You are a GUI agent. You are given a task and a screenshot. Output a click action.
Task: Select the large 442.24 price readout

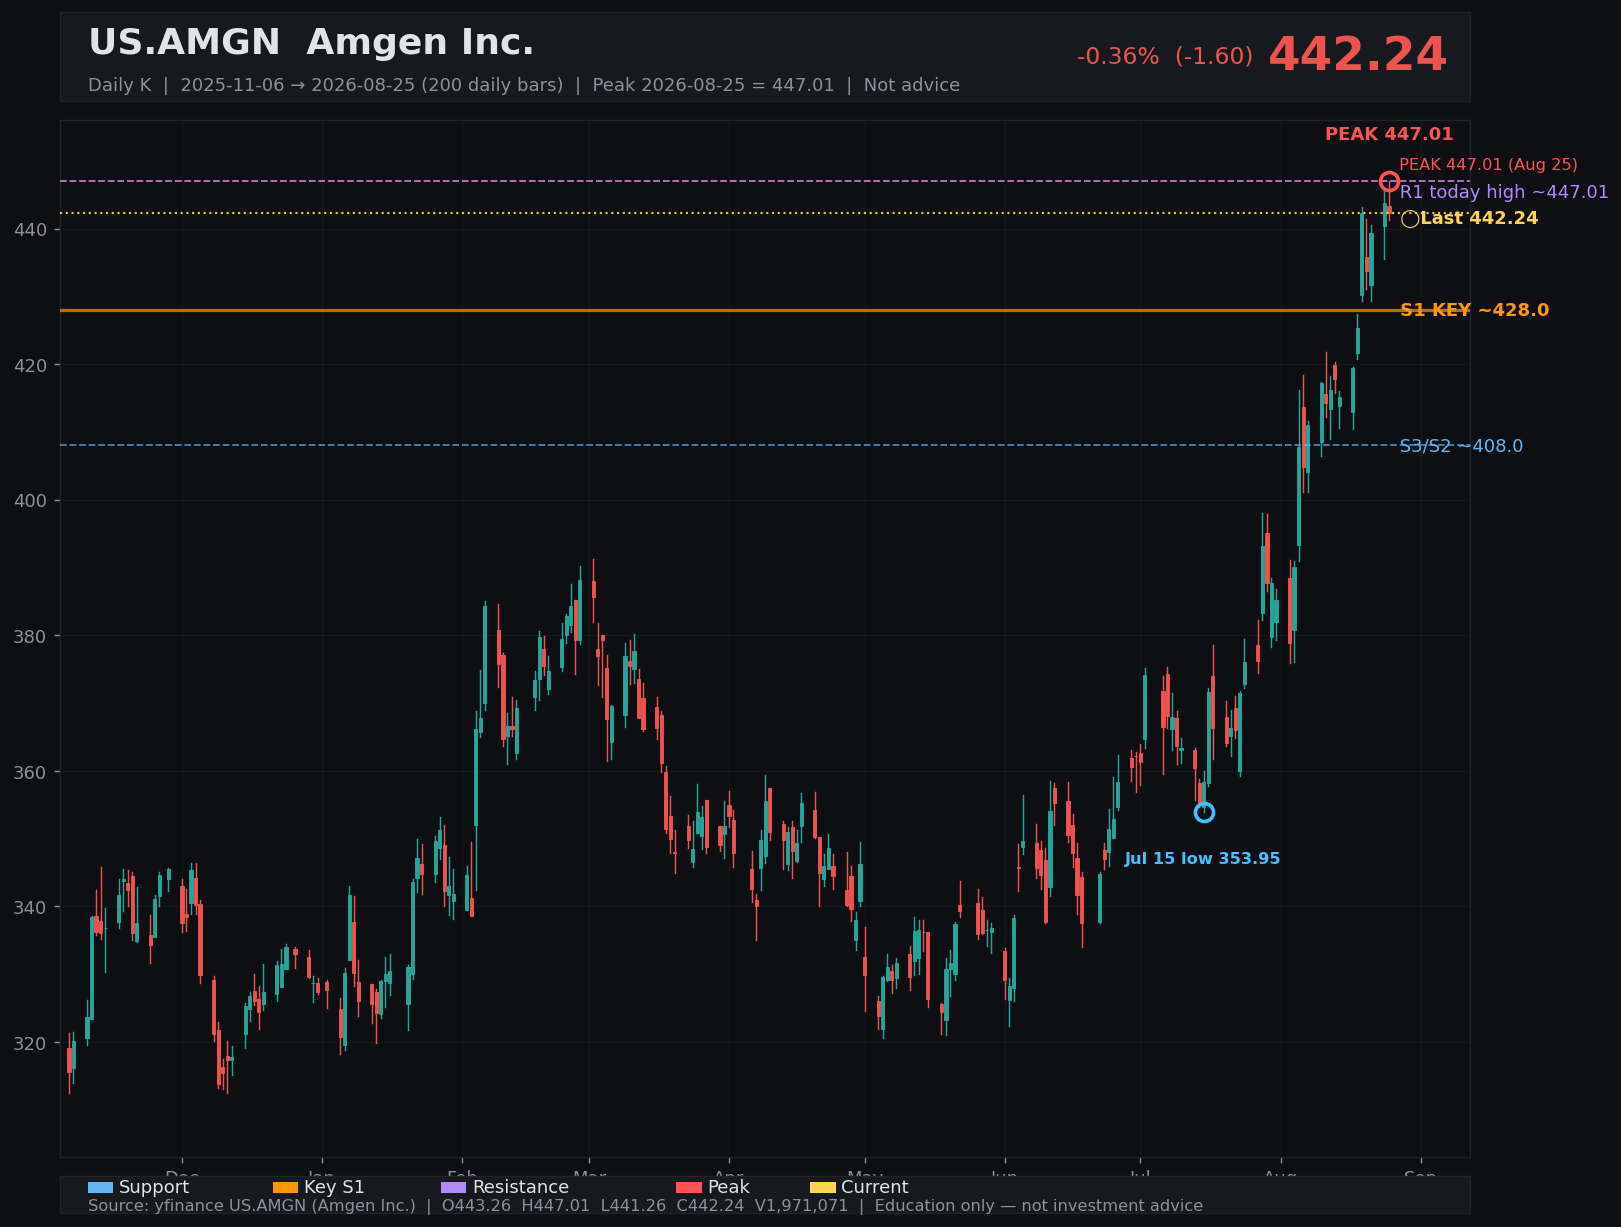(x=1357, y=55)
